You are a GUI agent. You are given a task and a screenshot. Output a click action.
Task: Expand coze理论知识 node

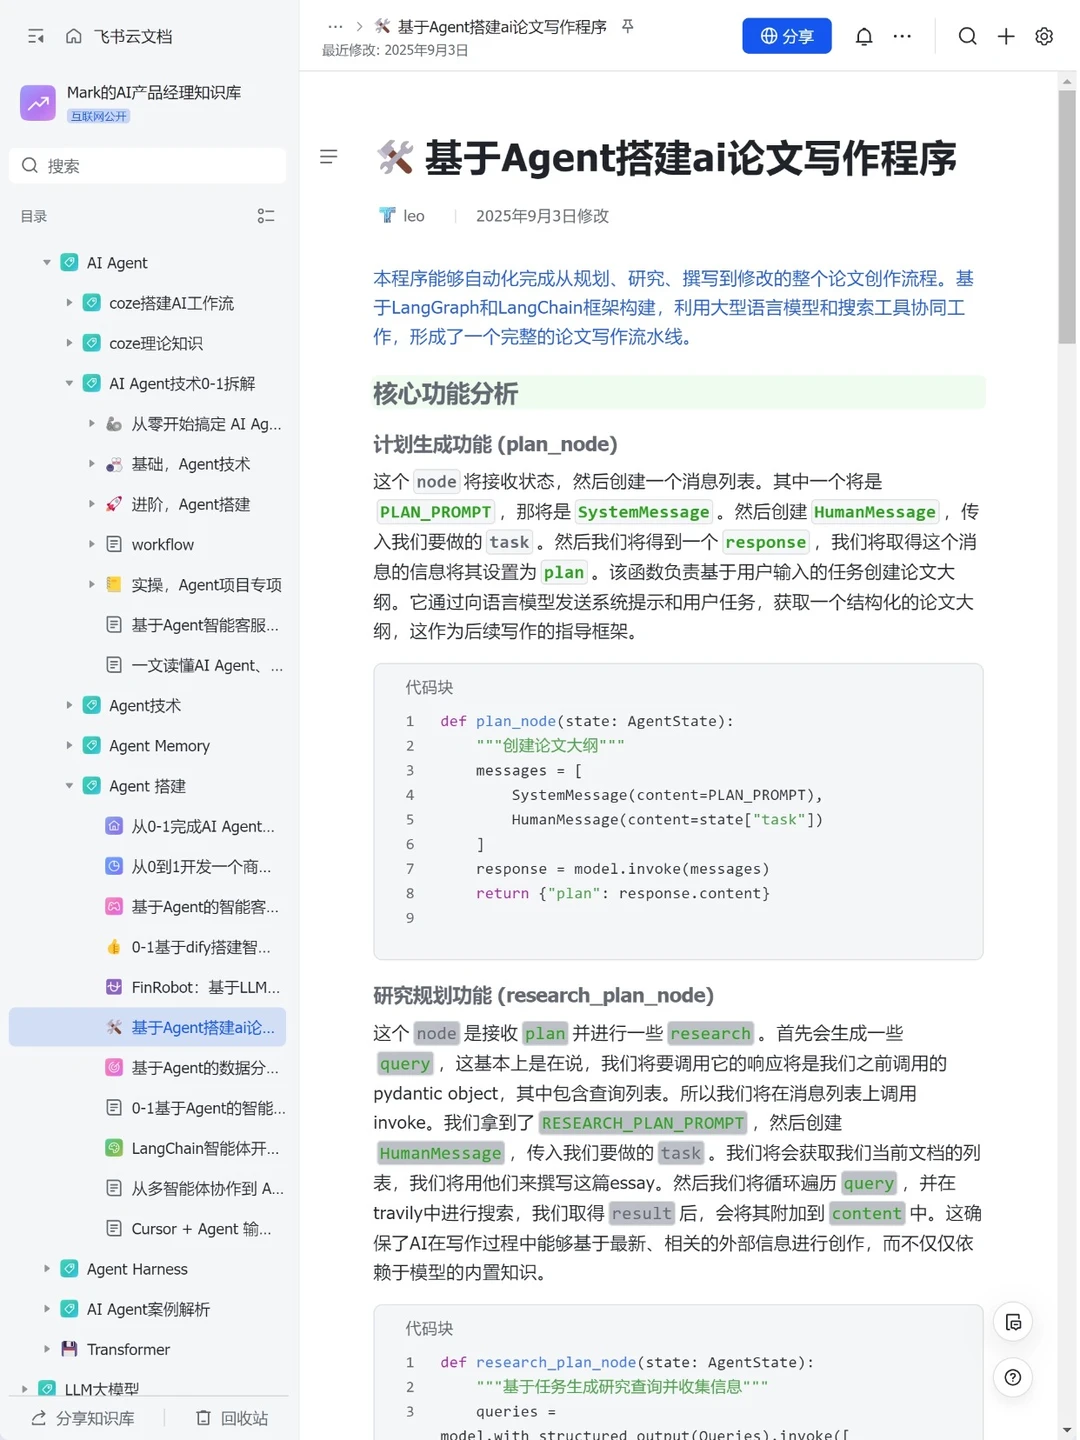click(x=69, y=343)
